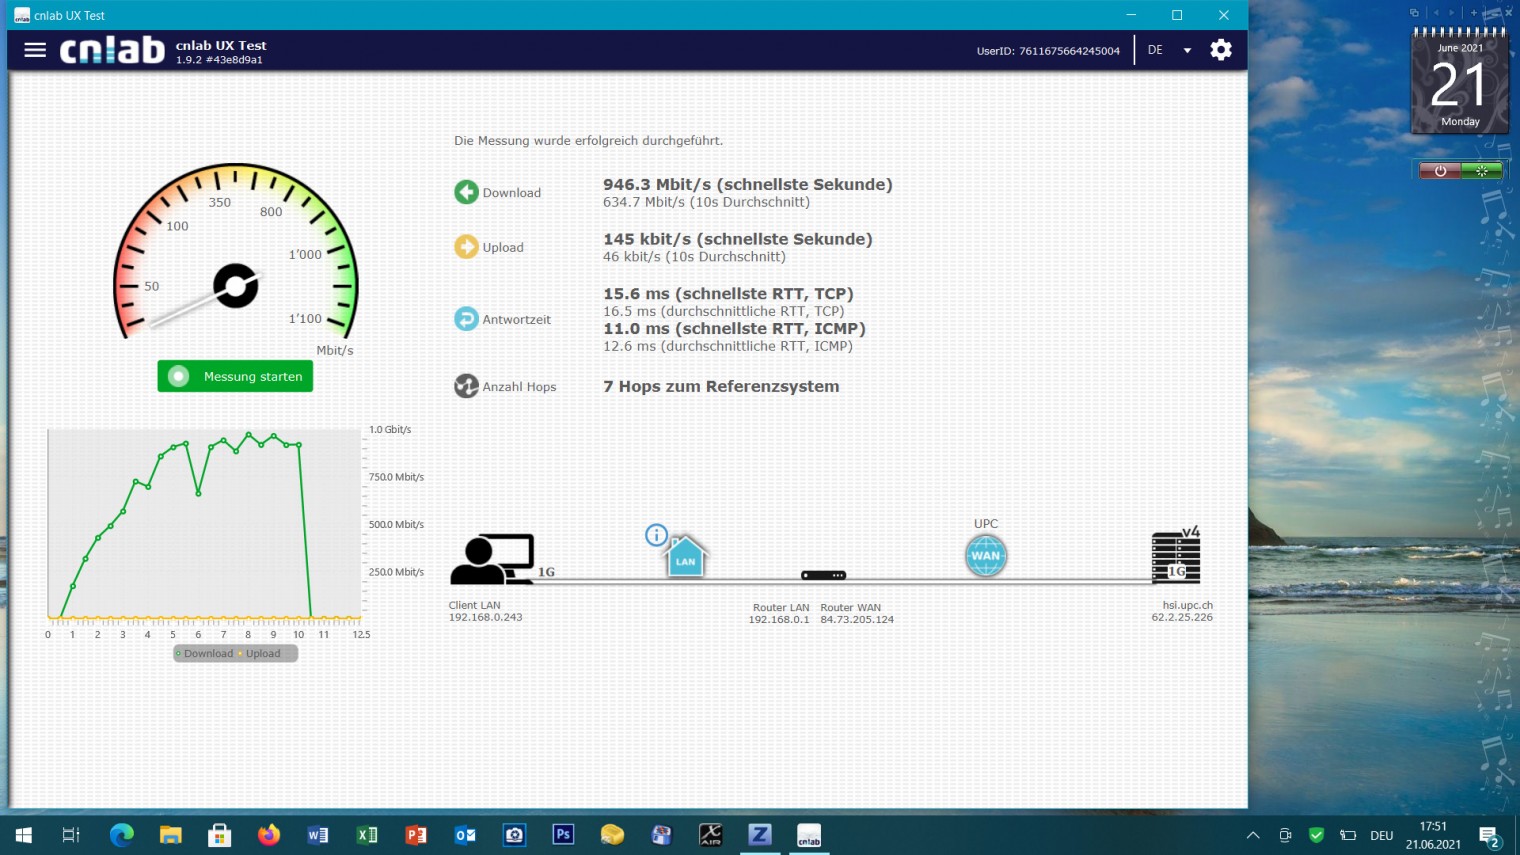Click the Client LAN computer icon

coord(492,560)
